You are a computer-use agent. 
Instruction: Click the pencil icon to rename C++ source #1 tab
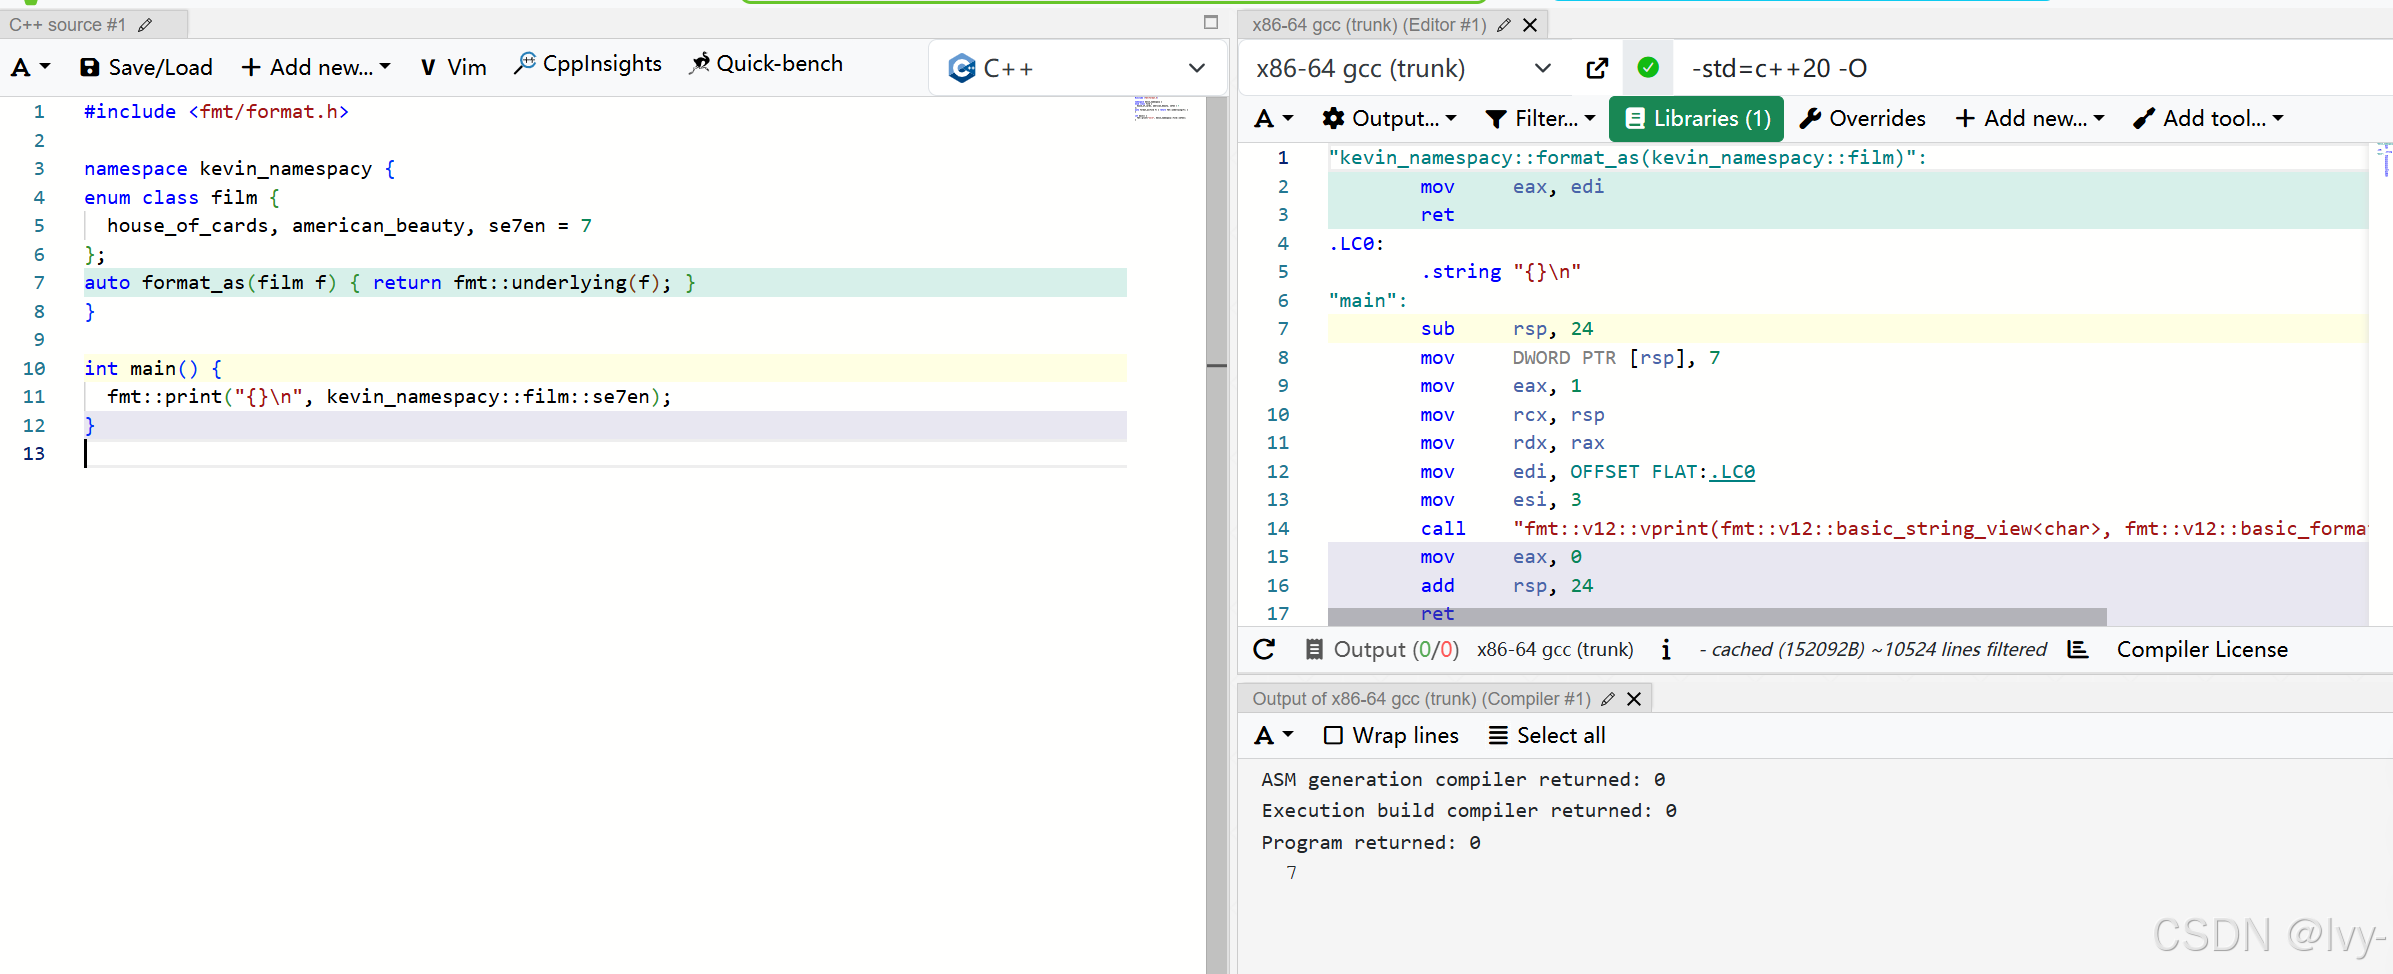145,25
